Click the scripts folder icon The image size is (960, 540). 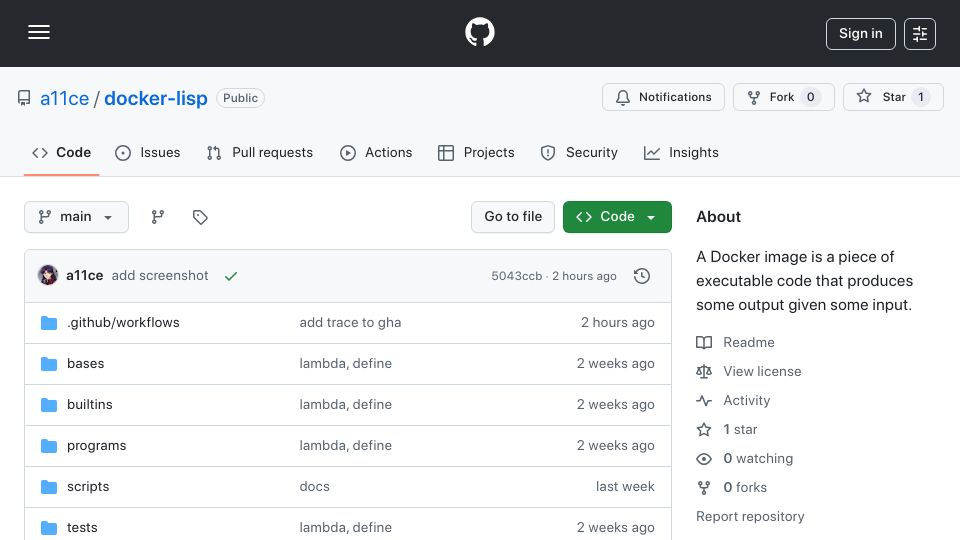[x=49, y=487]
